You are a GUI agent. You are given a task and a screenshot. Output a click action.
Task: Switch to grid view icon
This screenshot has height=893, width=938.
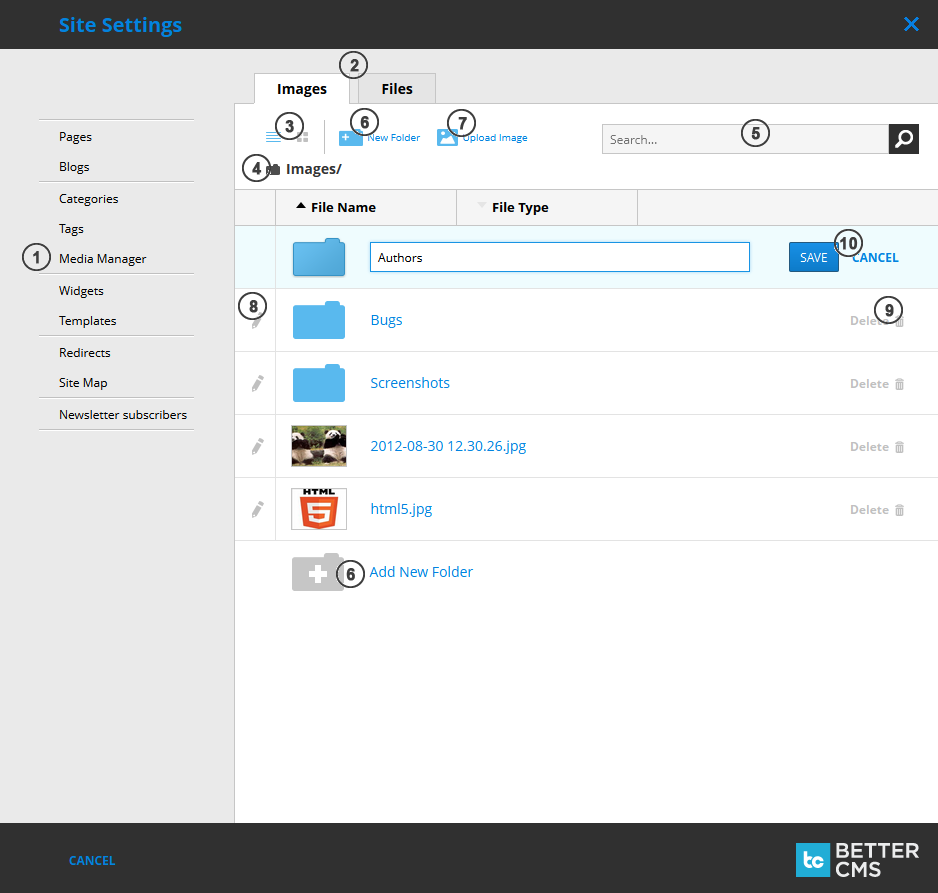303,137
